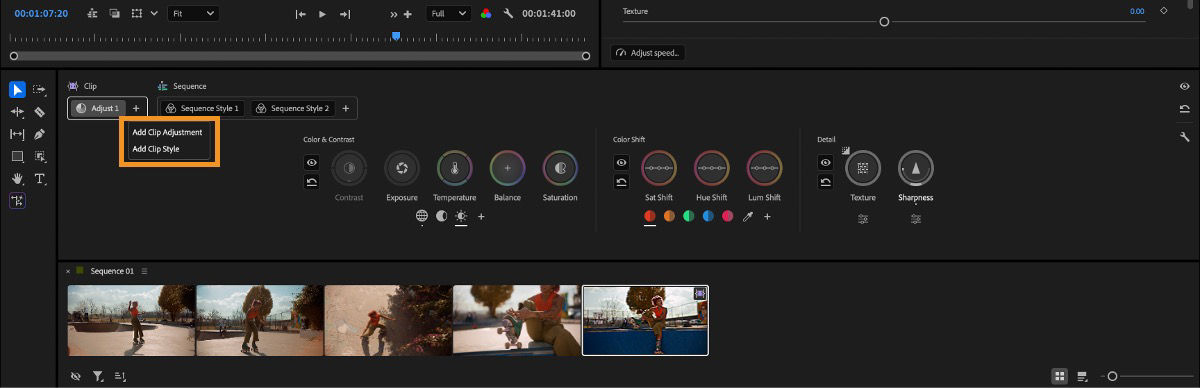This screenshot has height=388, width=1200.
Task: Open the Fit zoom level dropdown
Action: [x=193, y=14]
